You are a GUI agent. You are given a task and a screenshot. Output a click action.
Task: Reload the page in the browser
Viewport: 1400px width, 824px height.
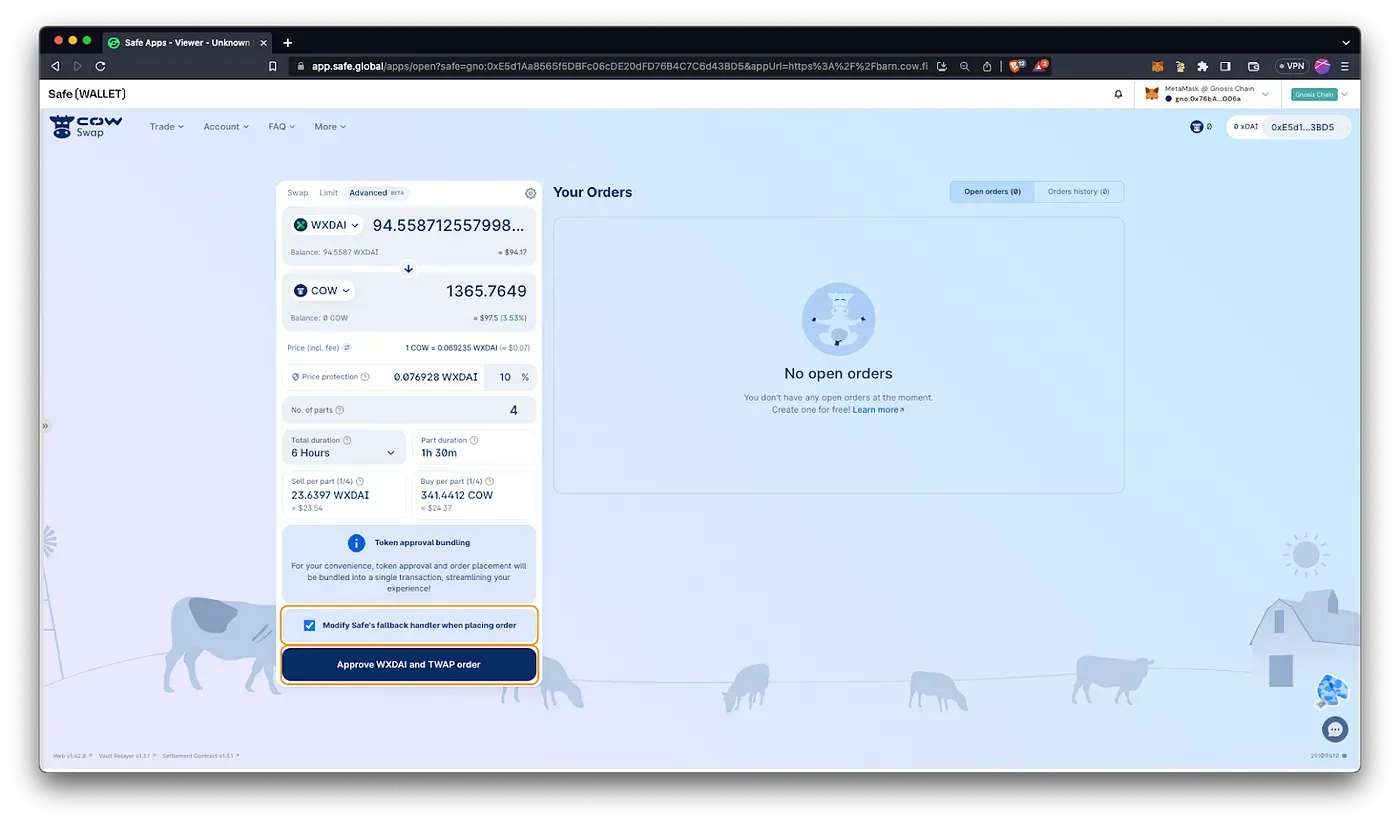tap(100, 66)
